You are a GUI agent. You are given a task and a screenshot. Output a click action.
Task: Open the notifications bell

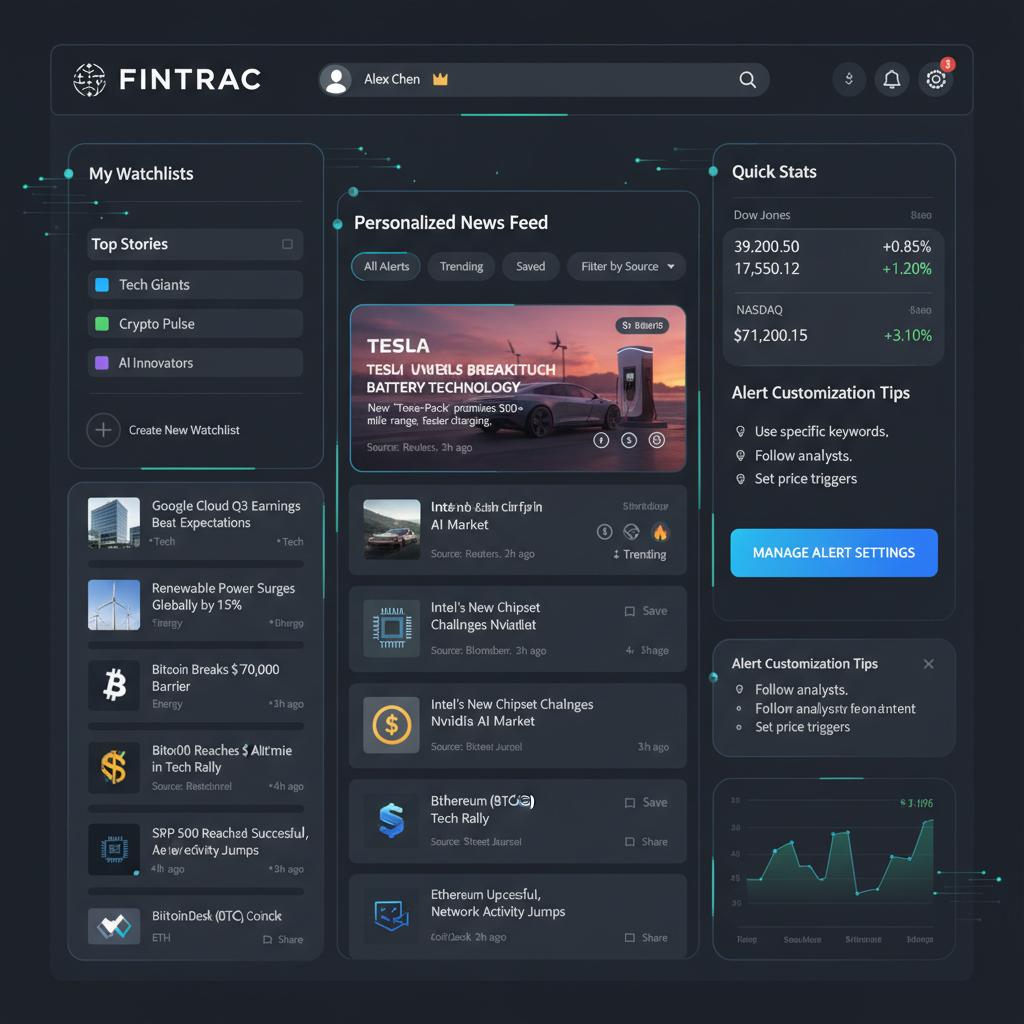[x=891, y=80]
